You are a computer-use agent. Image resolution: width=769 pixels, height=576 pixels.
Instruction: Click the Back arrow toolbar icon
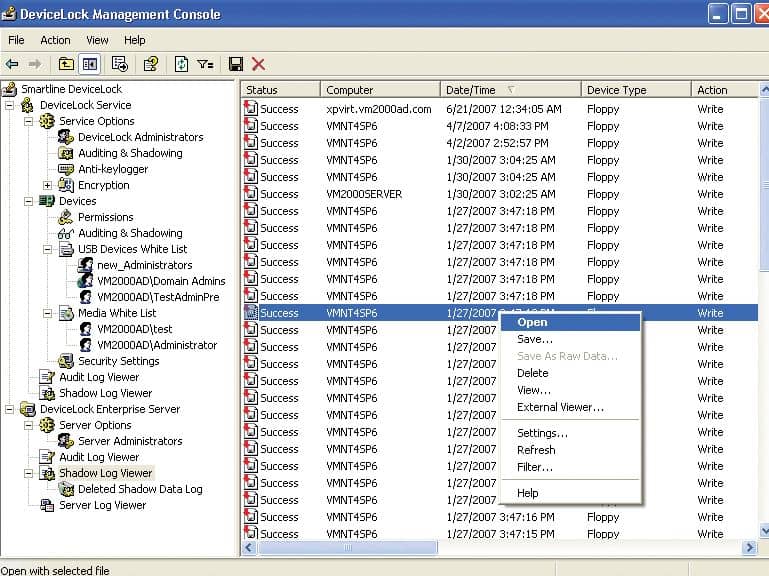12,64
